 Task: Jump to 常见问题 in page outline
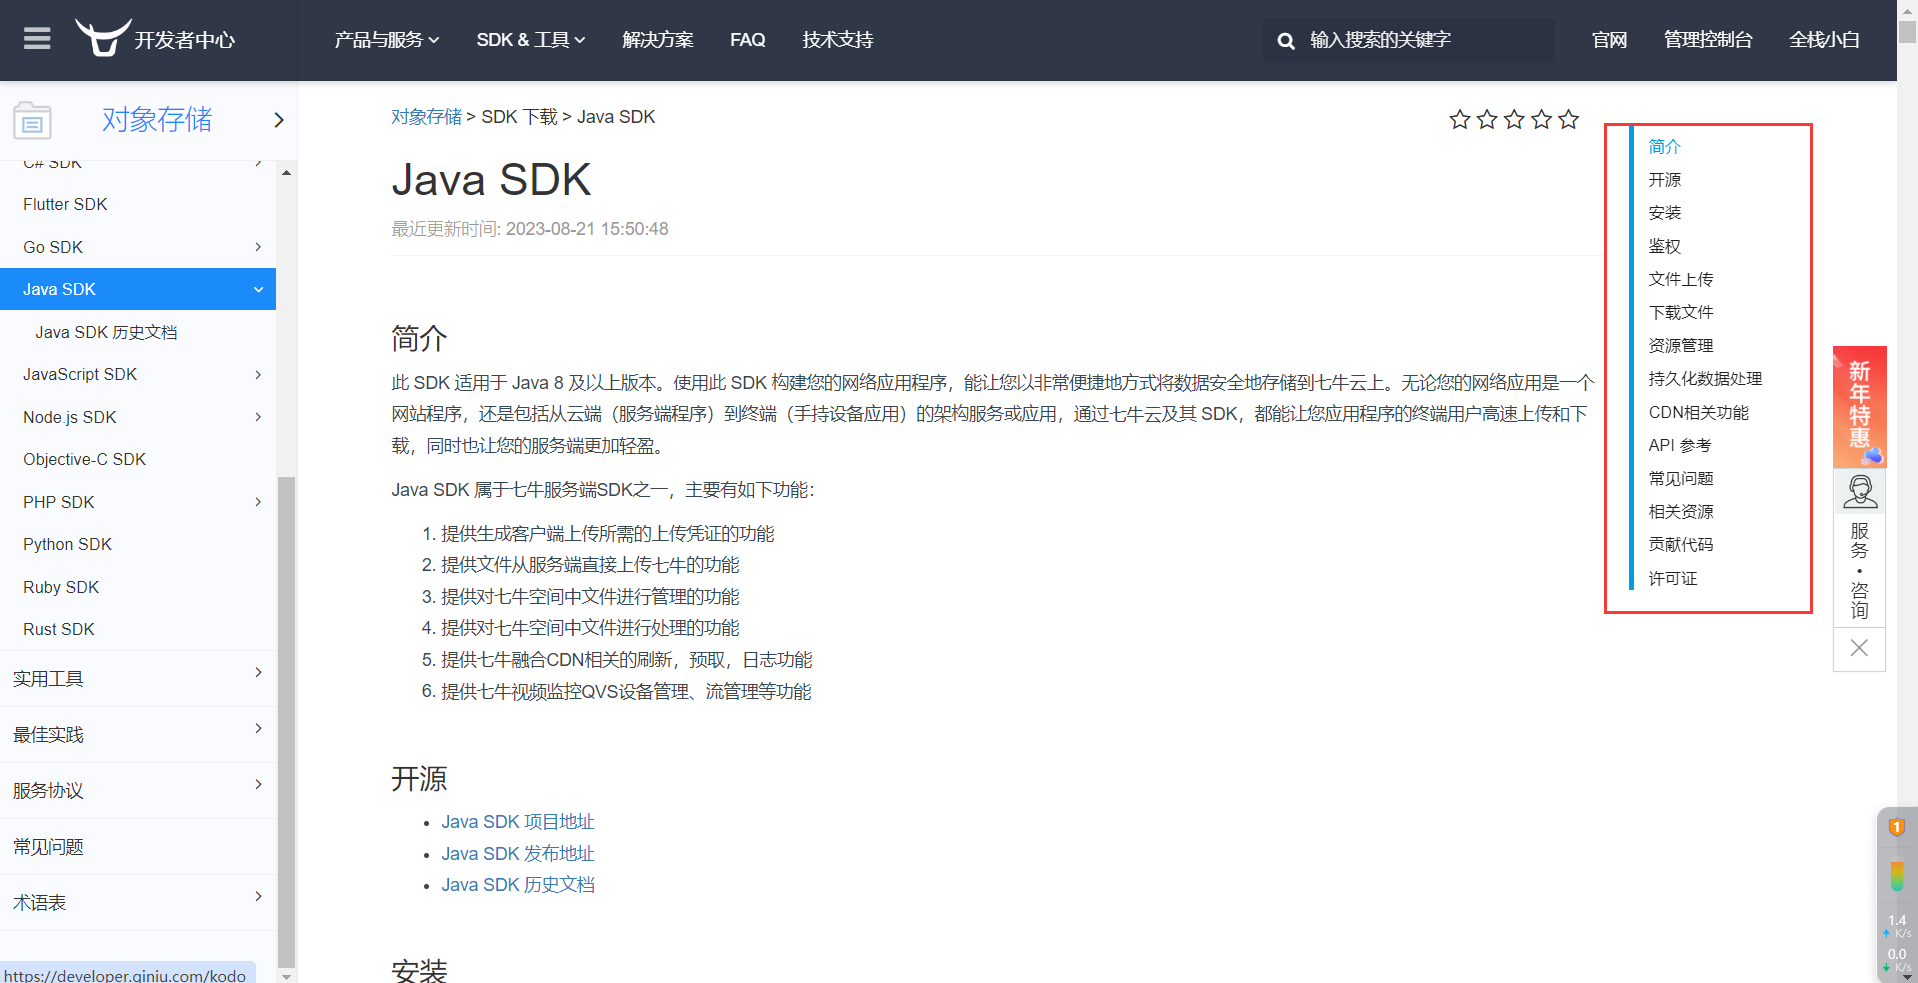coord(1681,479)
